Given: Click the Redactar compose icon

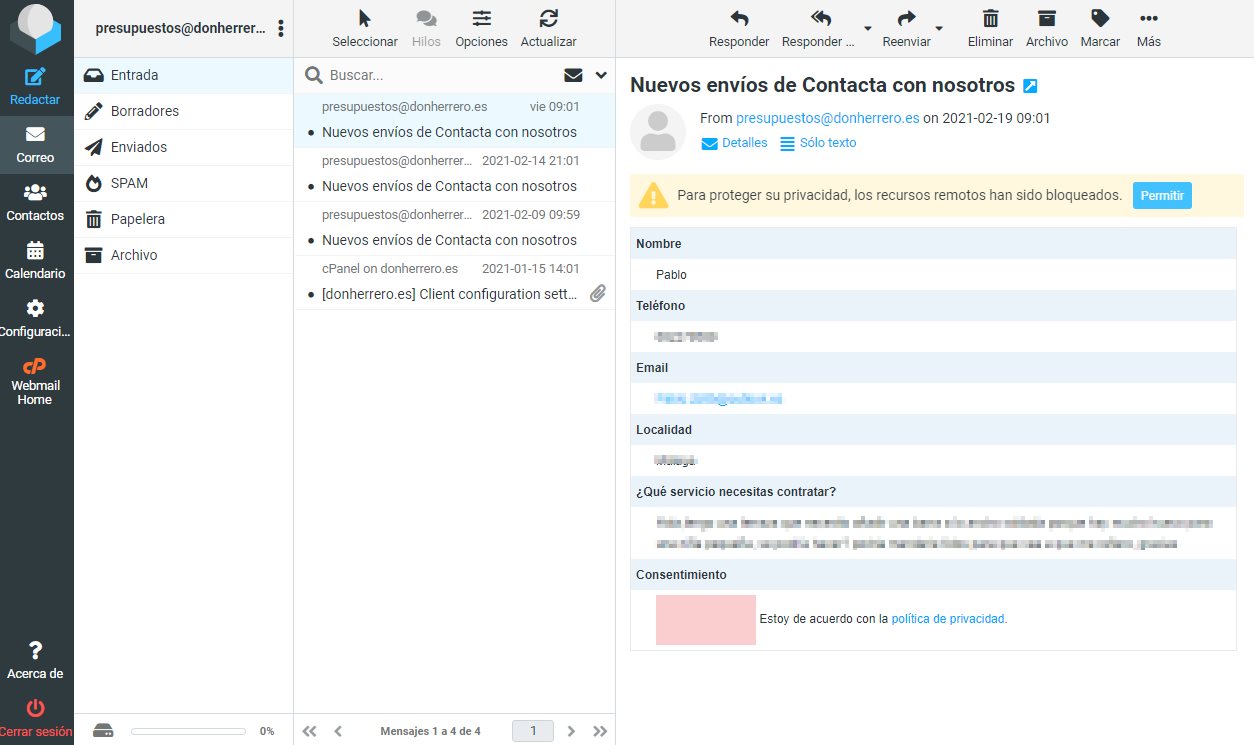Looking at the screenshot, I should pyautogui.click(x=36, y=78).
